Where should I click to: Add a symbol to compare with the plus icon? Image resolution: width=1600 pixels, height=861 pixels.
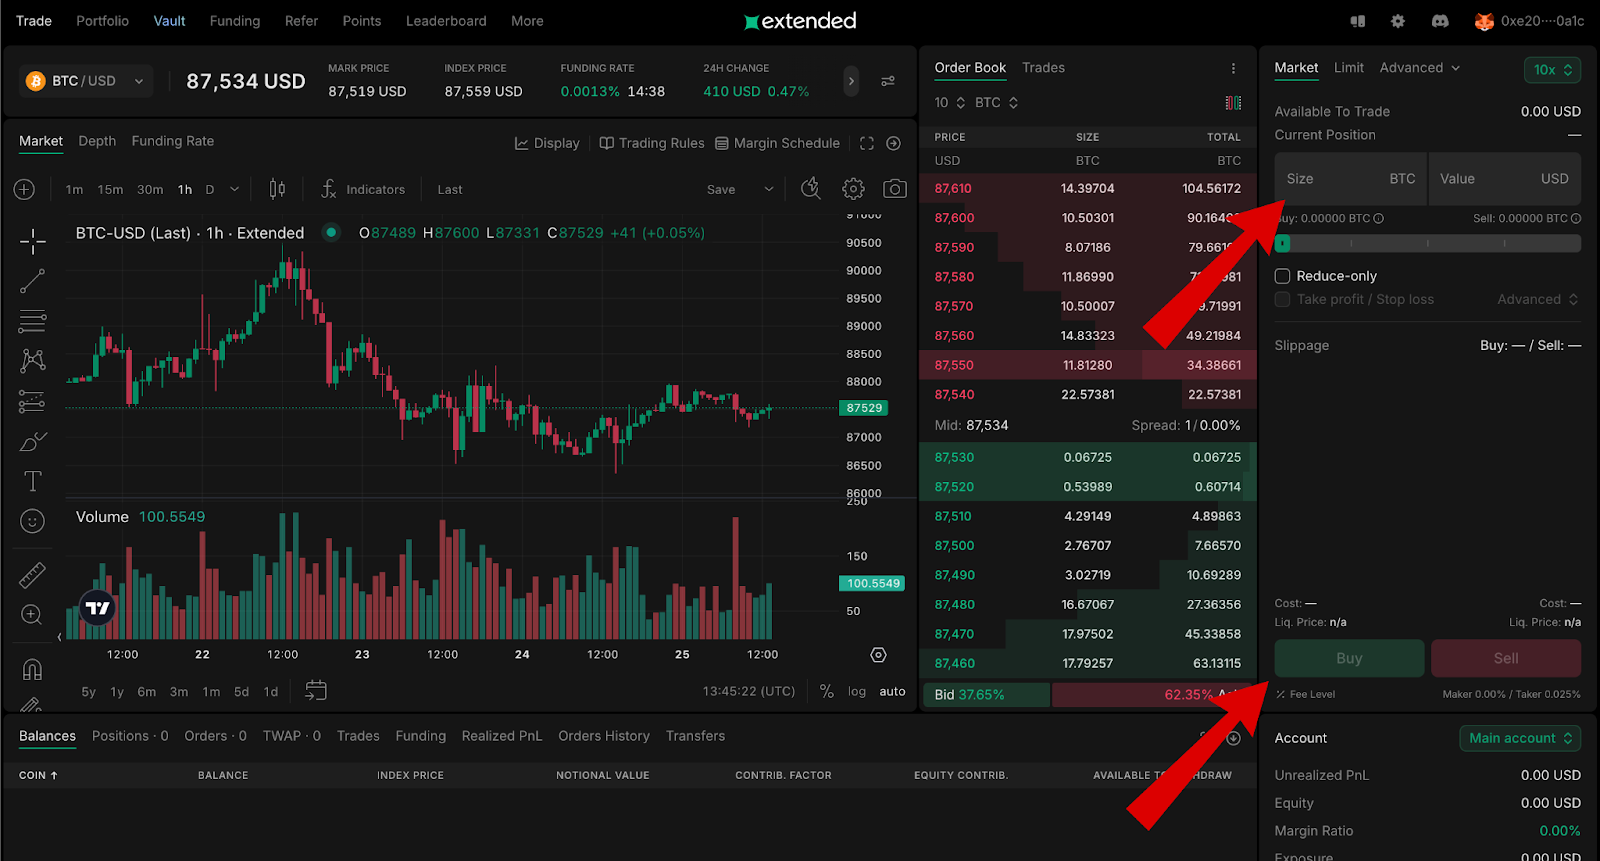click(25, 189)
